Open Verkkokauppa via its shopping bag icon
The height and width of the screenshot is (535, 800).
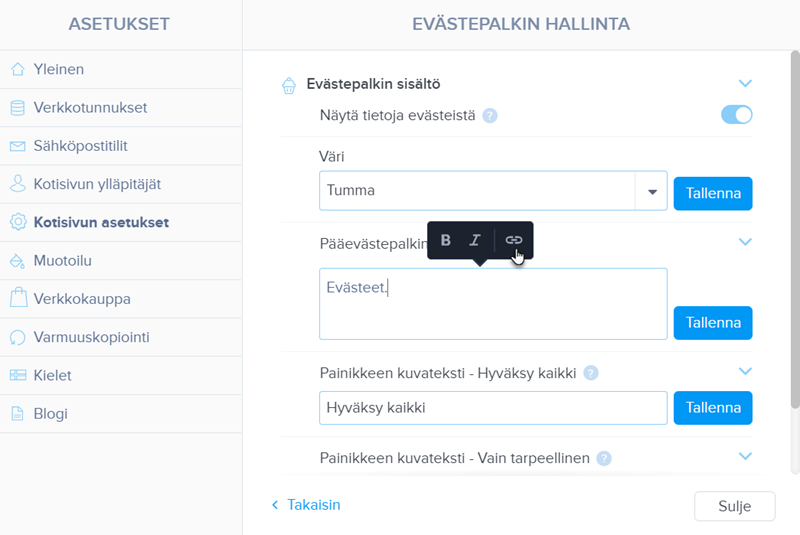point(18,298)
